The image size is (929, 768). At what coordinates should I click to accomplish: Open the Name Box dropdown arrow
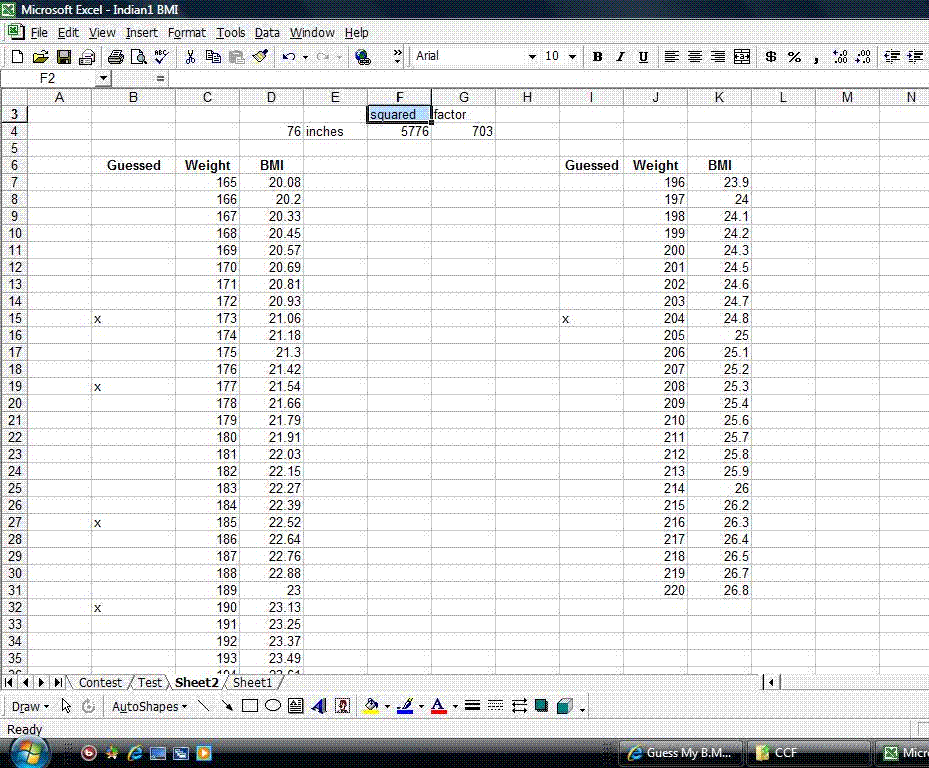(x=103, y=78)
